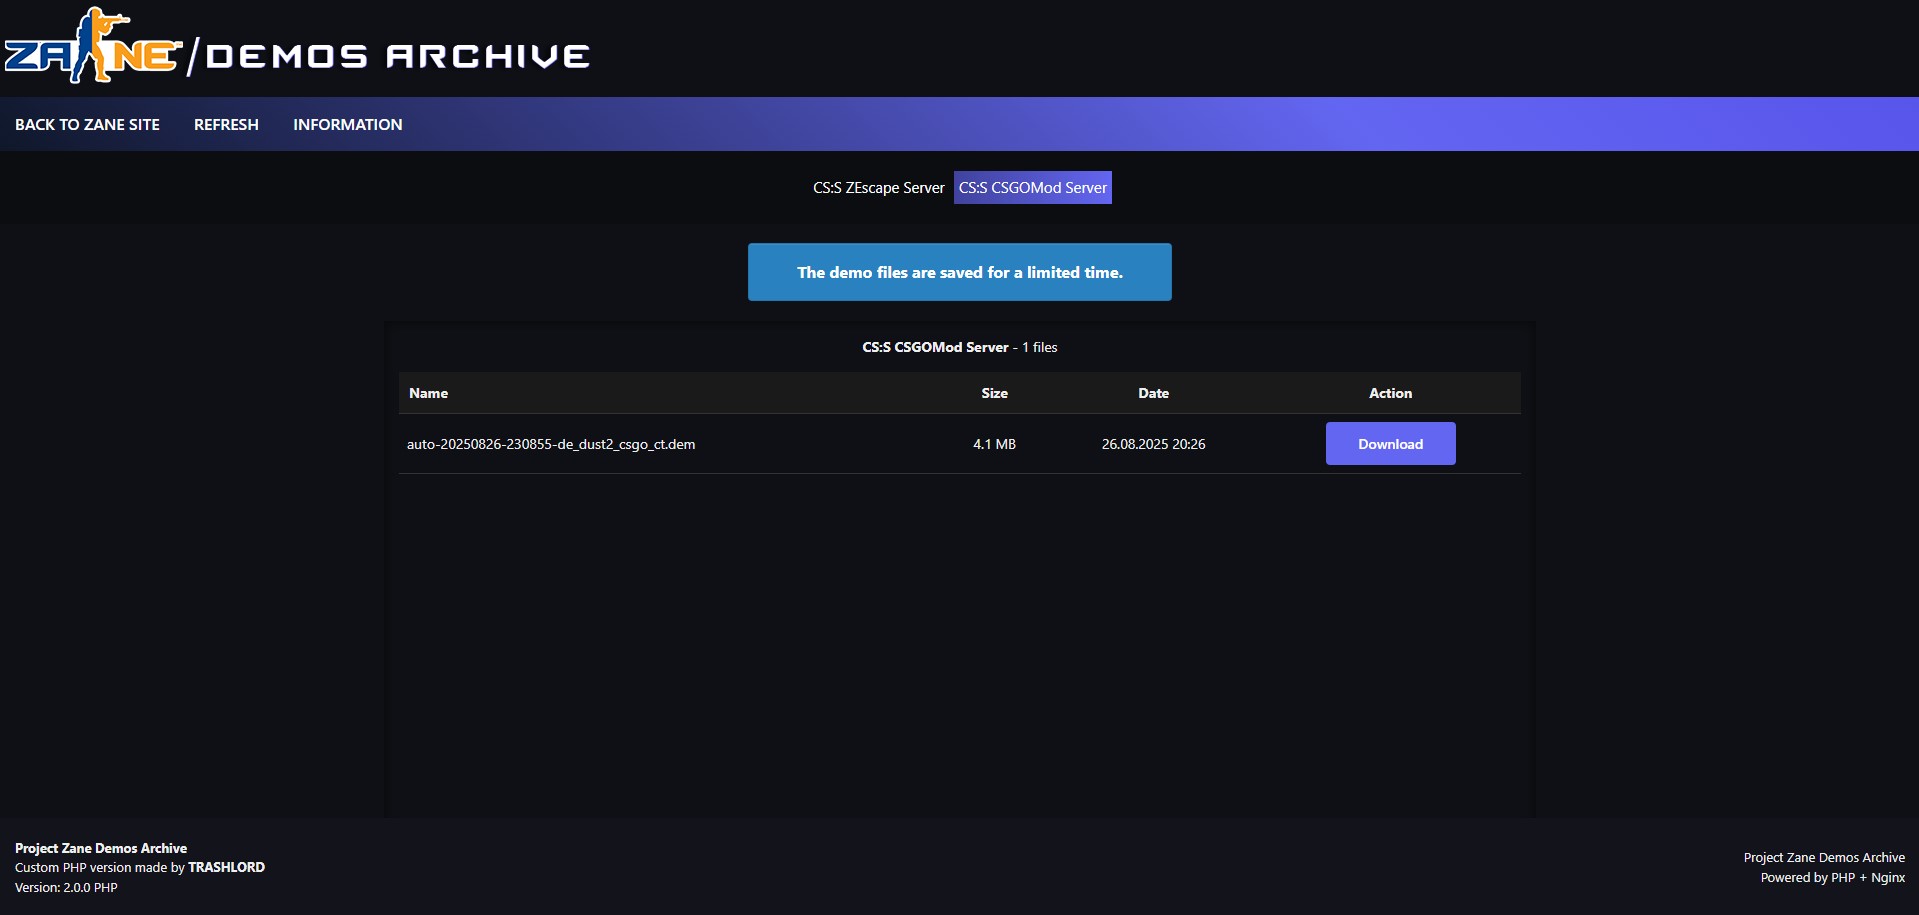Click the Demos Archive header title
This screenshot has width=1919, height=915.
(x=397, y=56)
